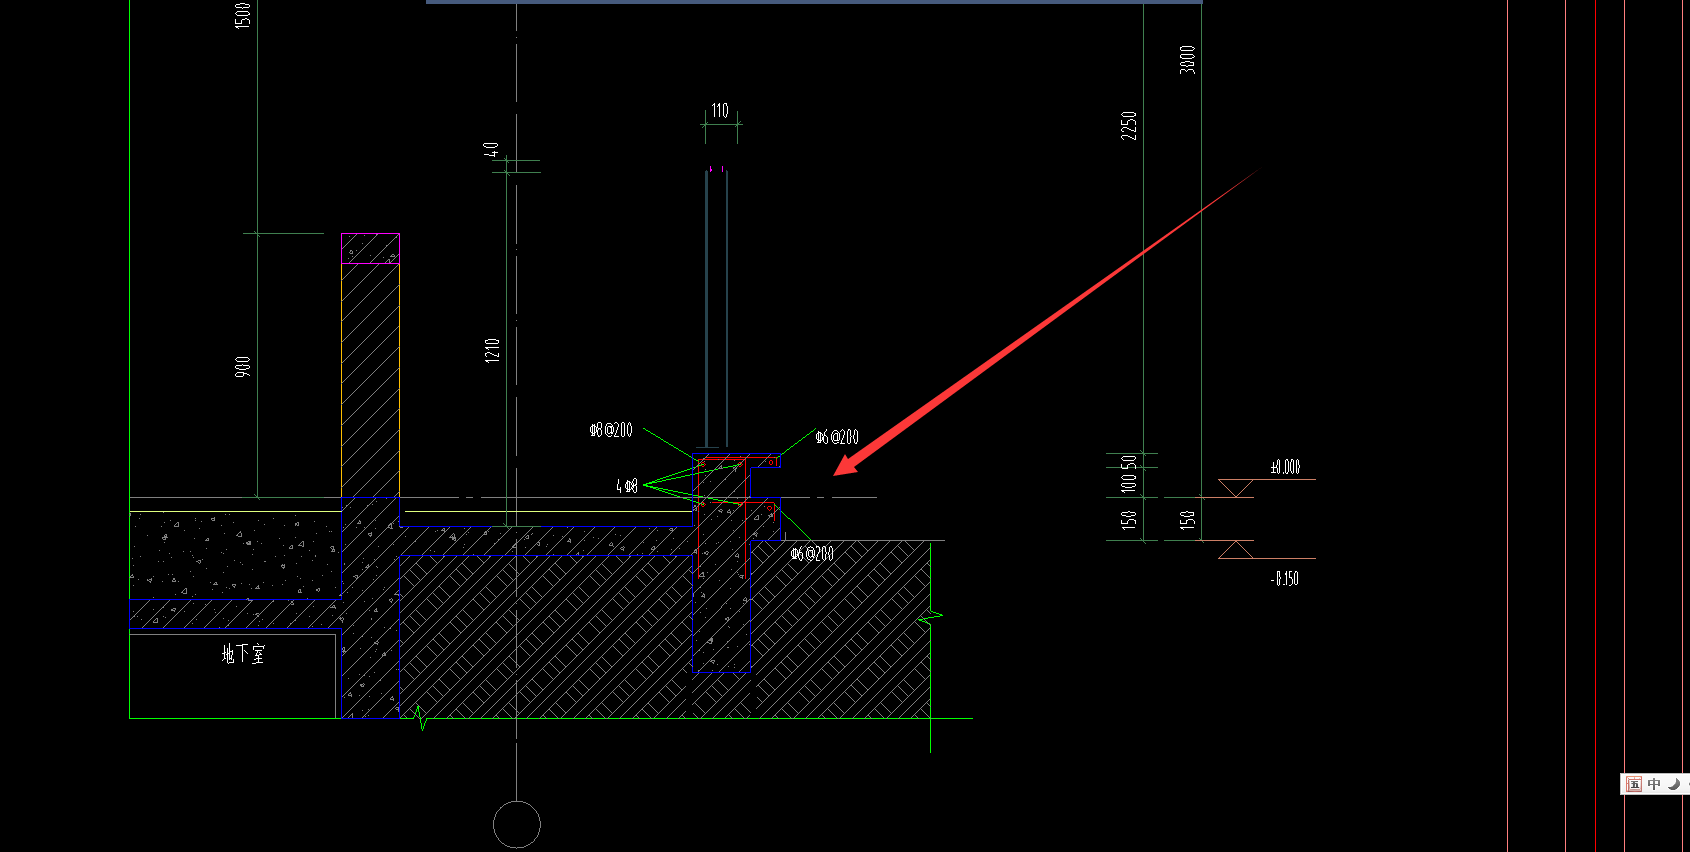
Task: Select the 3800 dimension text
Action: click(x=1187, y=59)
